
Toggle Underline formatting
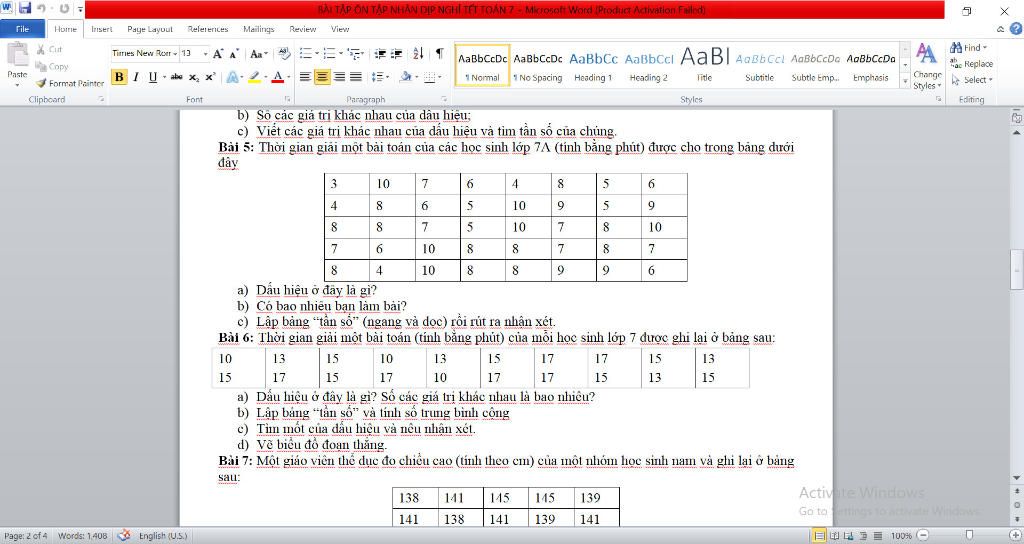[x=152, y=77]
